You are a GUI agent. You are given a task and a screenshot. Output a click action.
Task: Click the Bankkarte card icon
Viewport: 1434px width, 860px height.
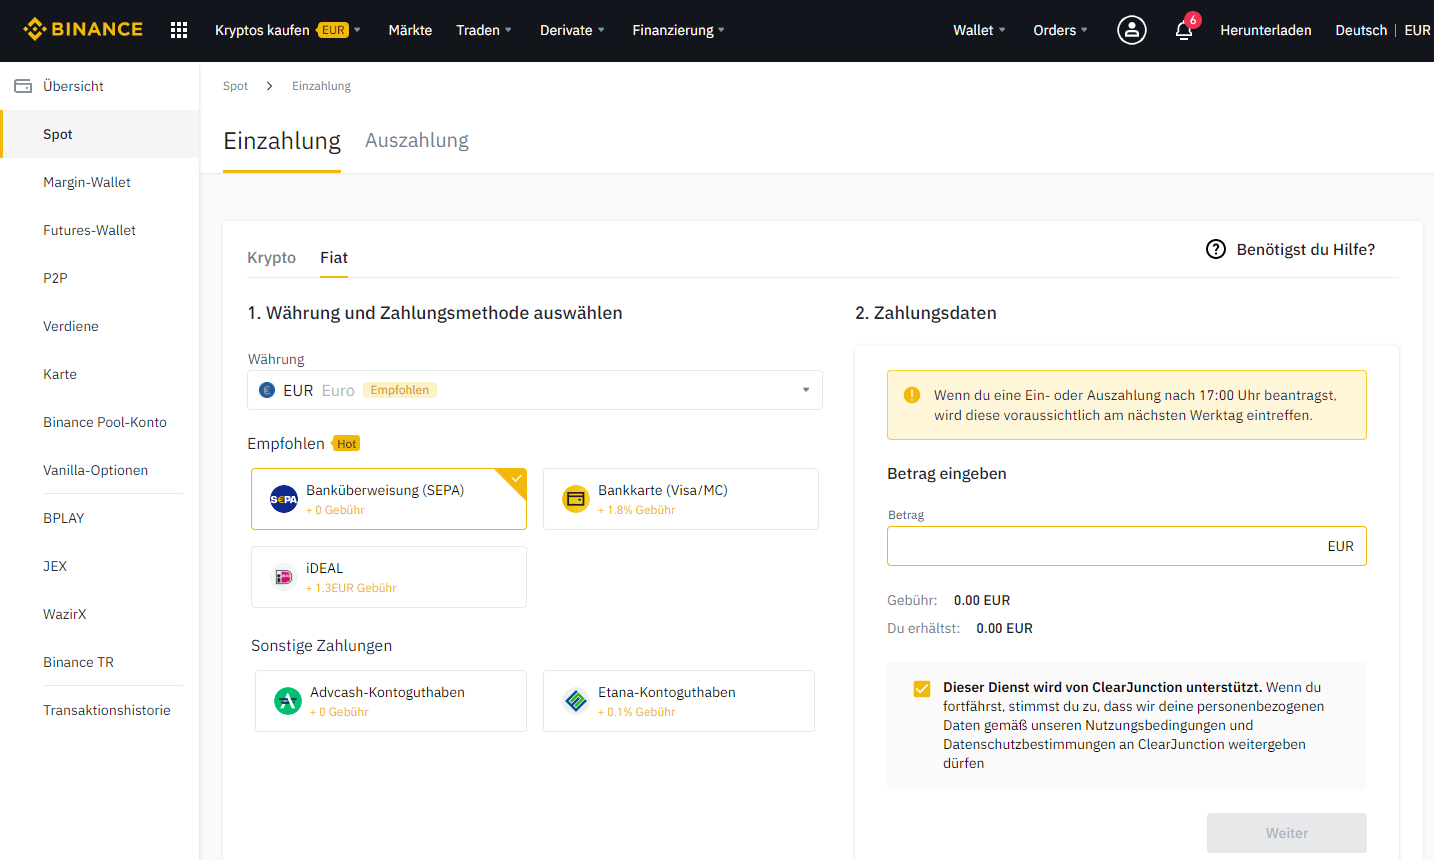coord(576,499)
